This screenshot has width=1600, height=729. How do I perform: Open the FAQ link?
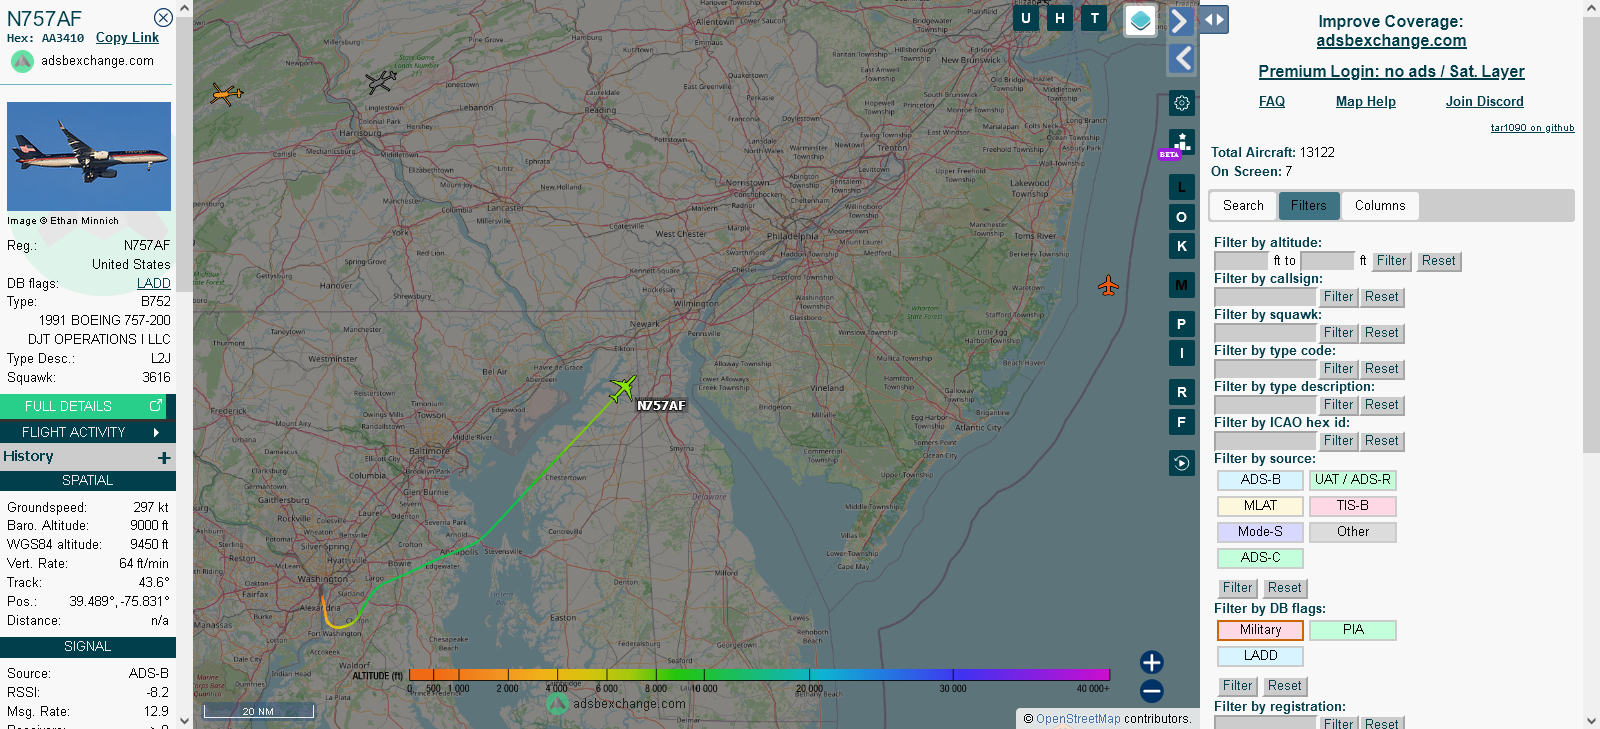1272,102
